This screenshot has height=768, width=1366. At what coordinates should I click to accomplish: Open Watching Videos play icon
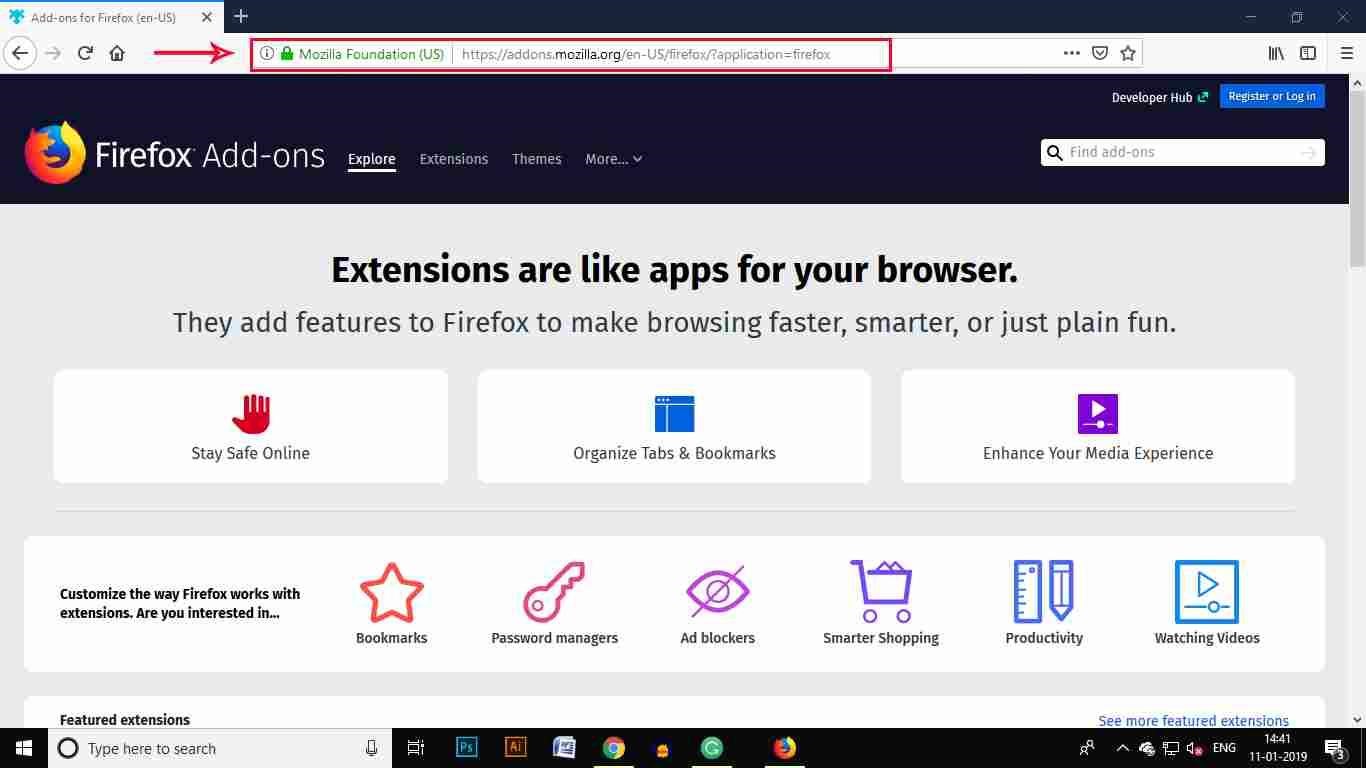pyautogui.click(x=1207, y=592)
